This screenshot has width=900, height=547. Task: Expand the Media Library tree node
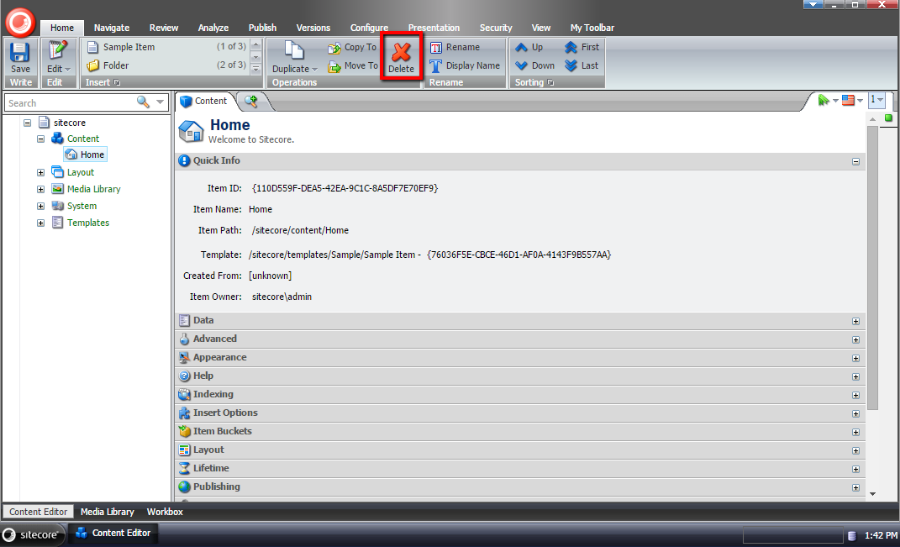click(x=41, y=189)
